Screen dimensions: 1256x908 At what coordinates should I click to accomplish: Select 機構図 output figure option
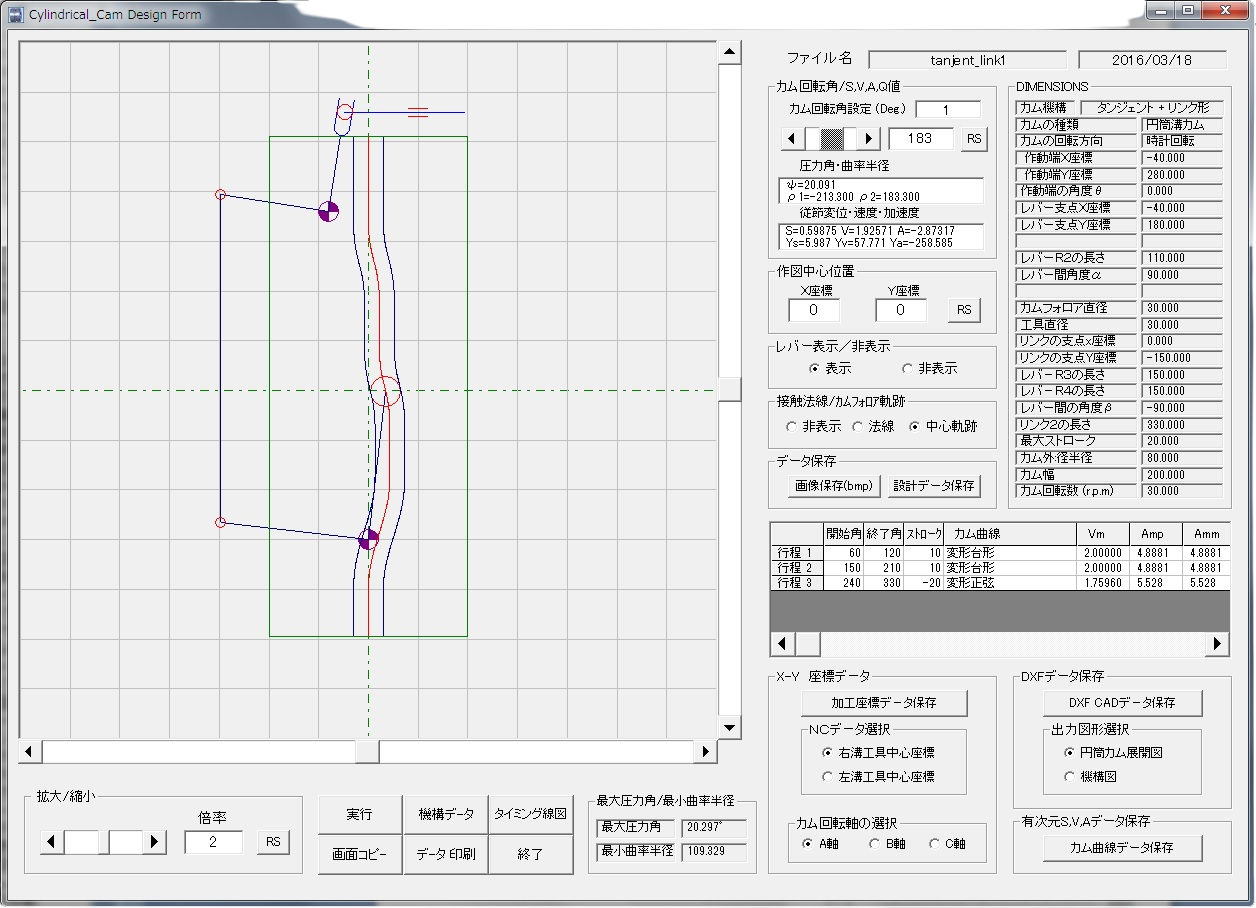tap(1069, 776)
